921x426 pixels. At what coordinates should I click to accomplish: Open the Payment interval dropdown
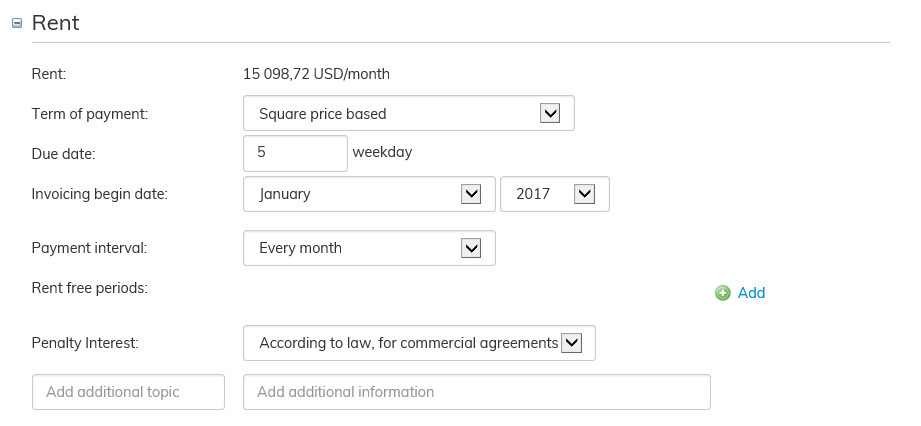[368, 248]
